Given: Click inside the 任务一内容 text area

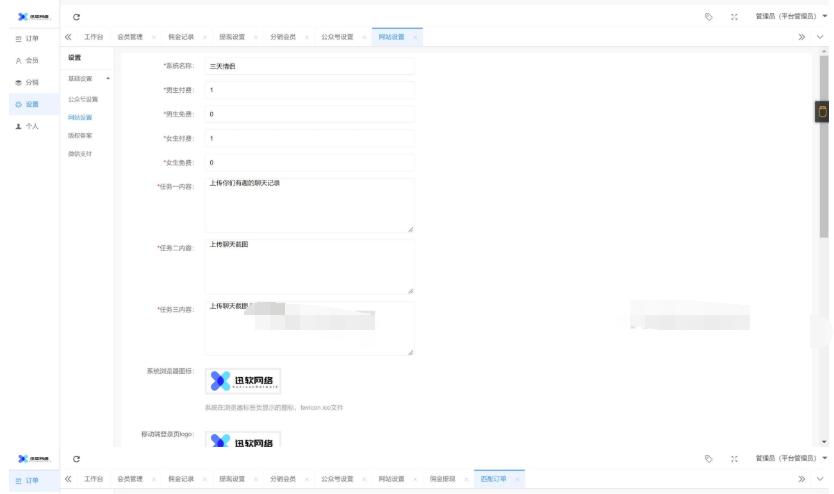Looking at the screenshot, I should point(310,205).
